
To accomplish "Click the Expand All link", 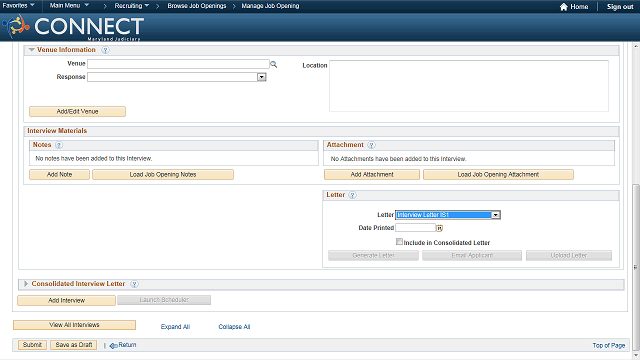I will coord(175,327).
